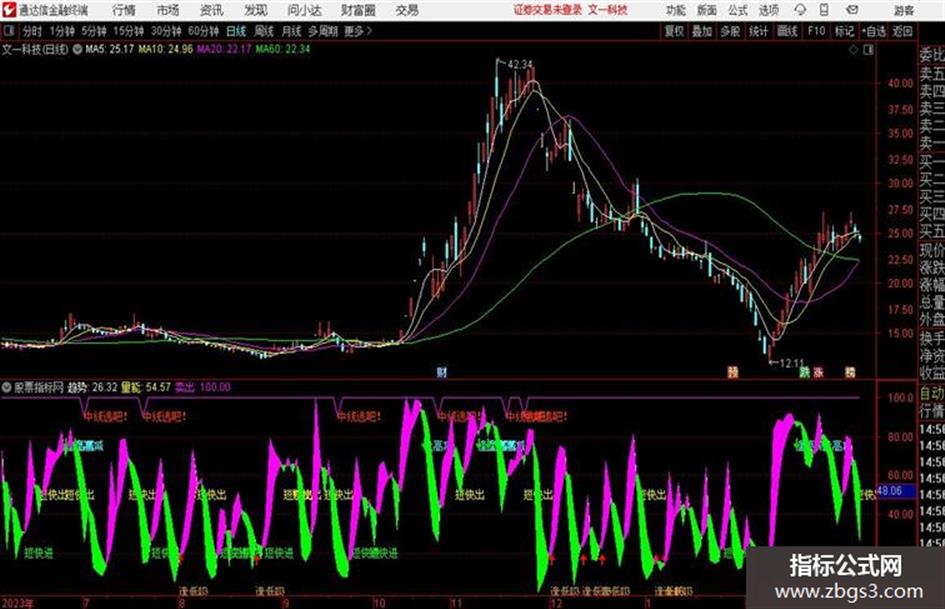The height and width of the screenshot is (609, 945).
Task: Click the 文一科技 stock name in title bar
Action: click(608, 10)
